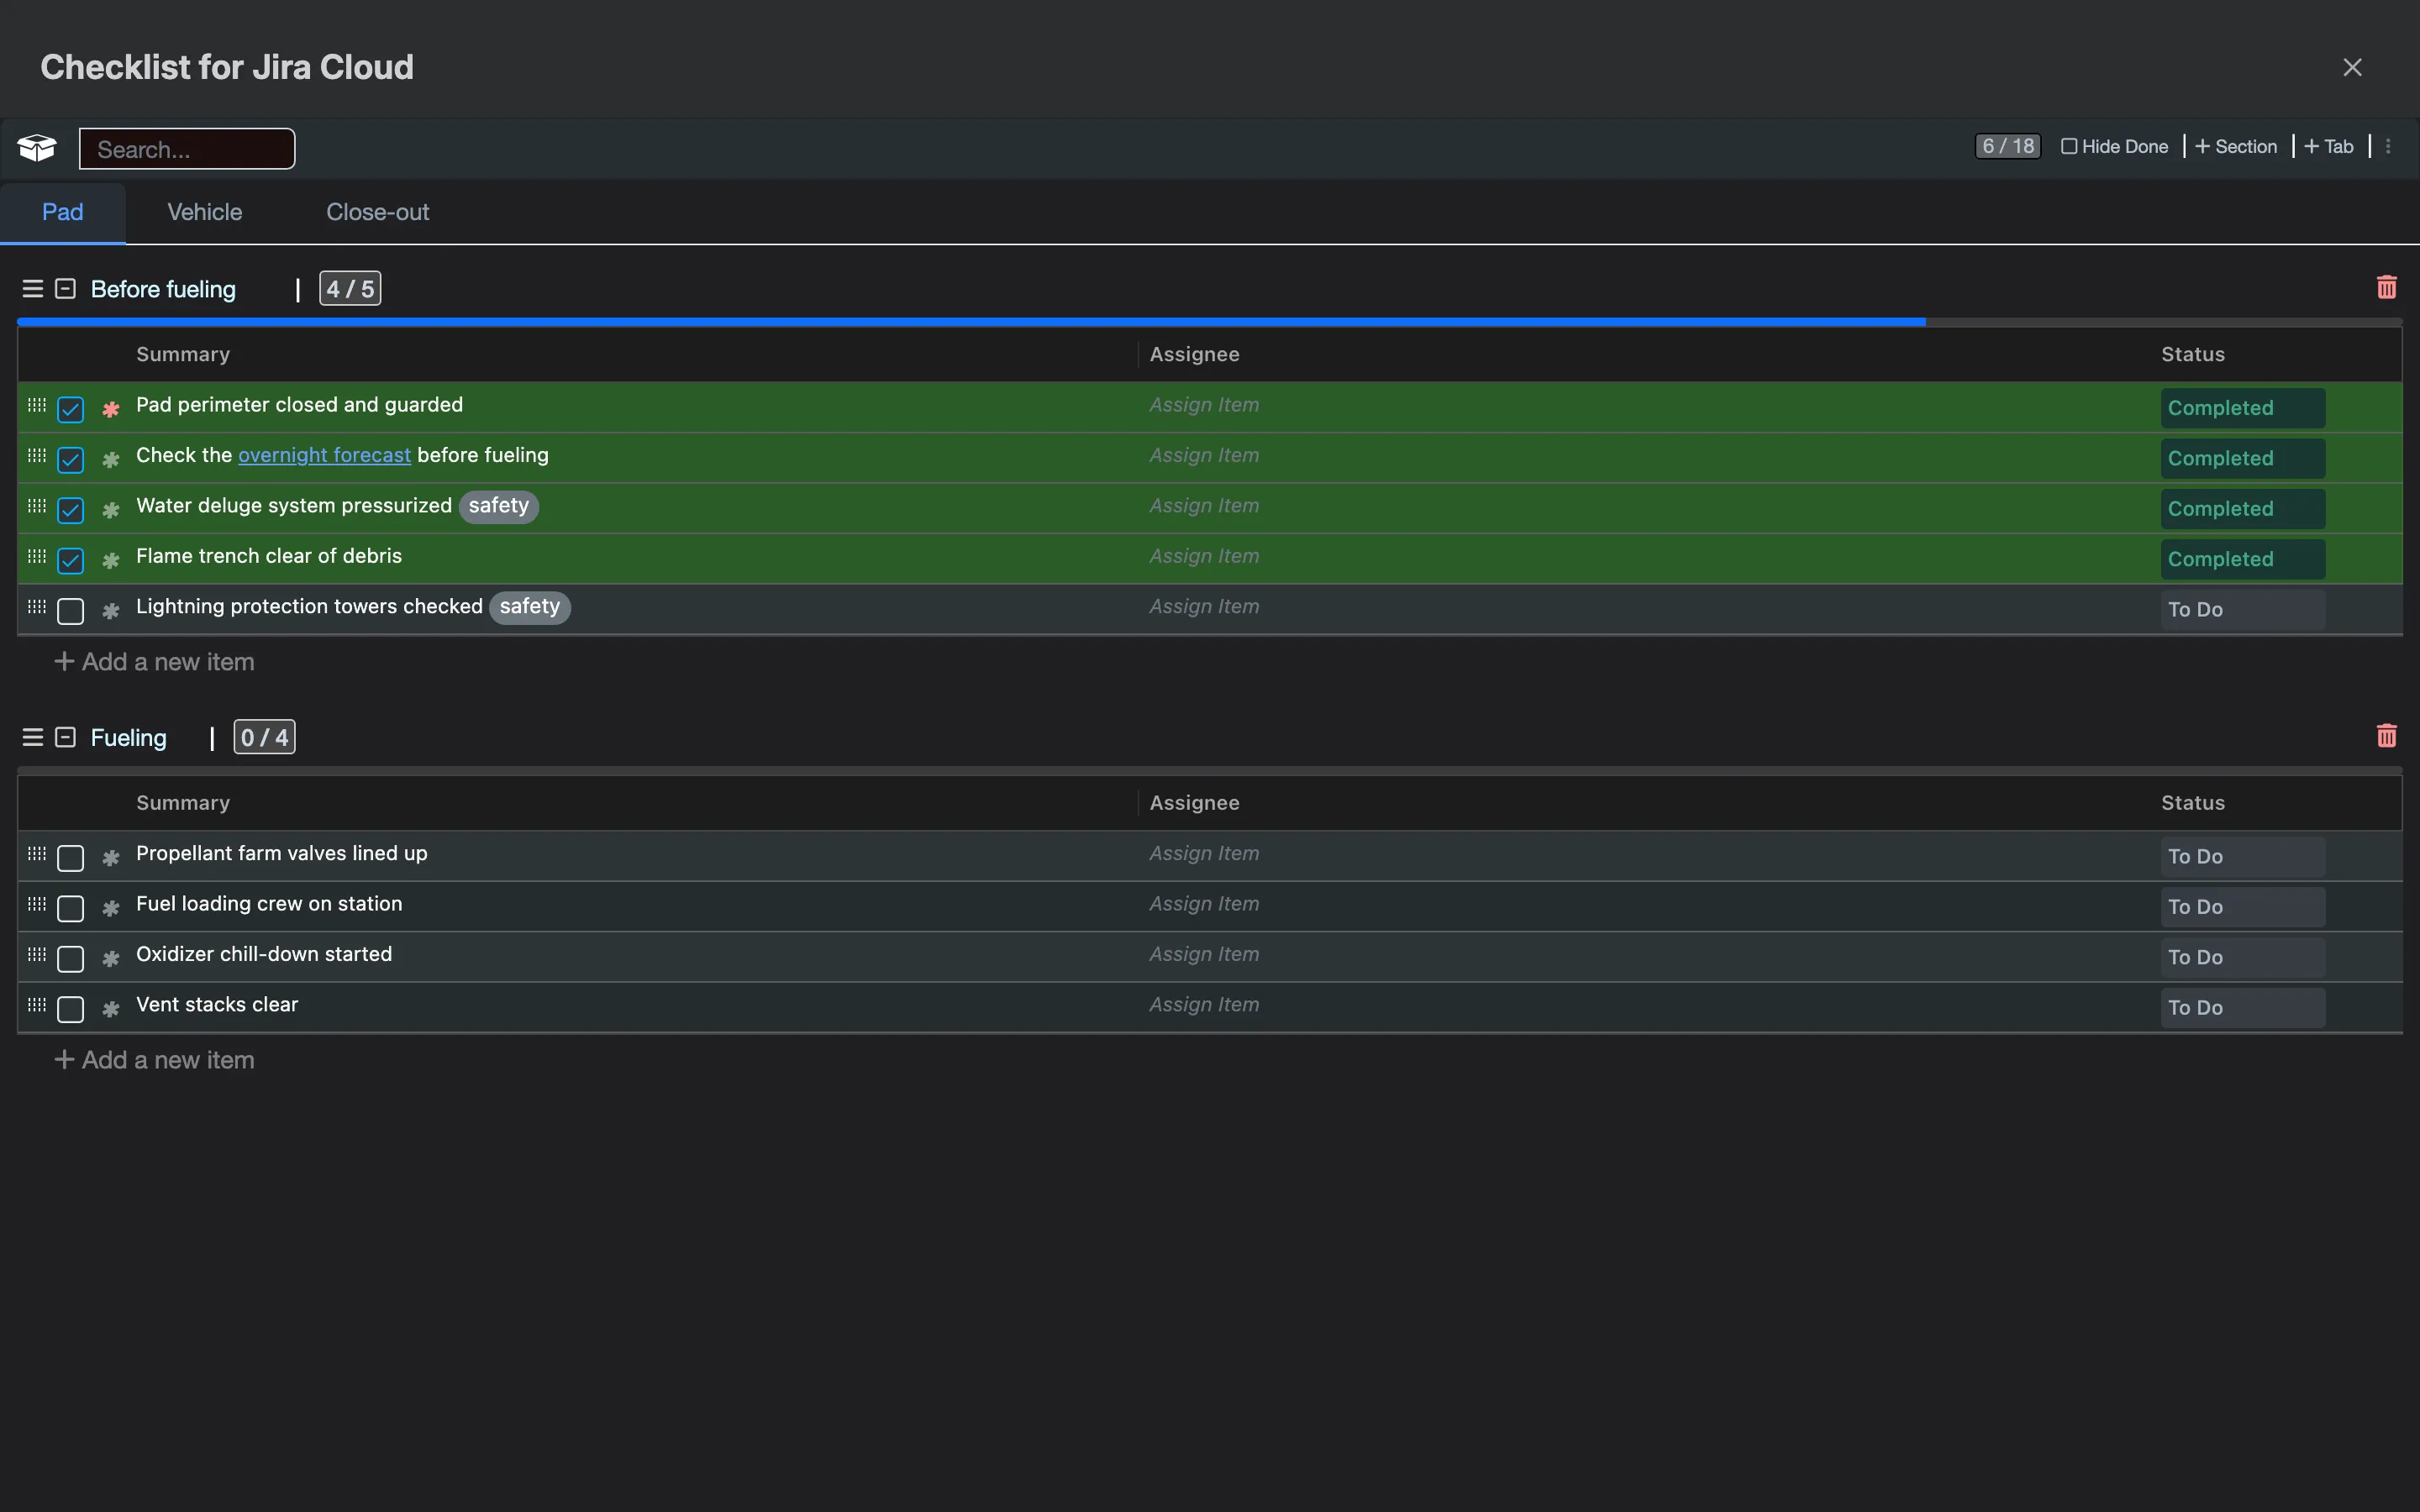Enable the Hide Done checkbox

2069,146
